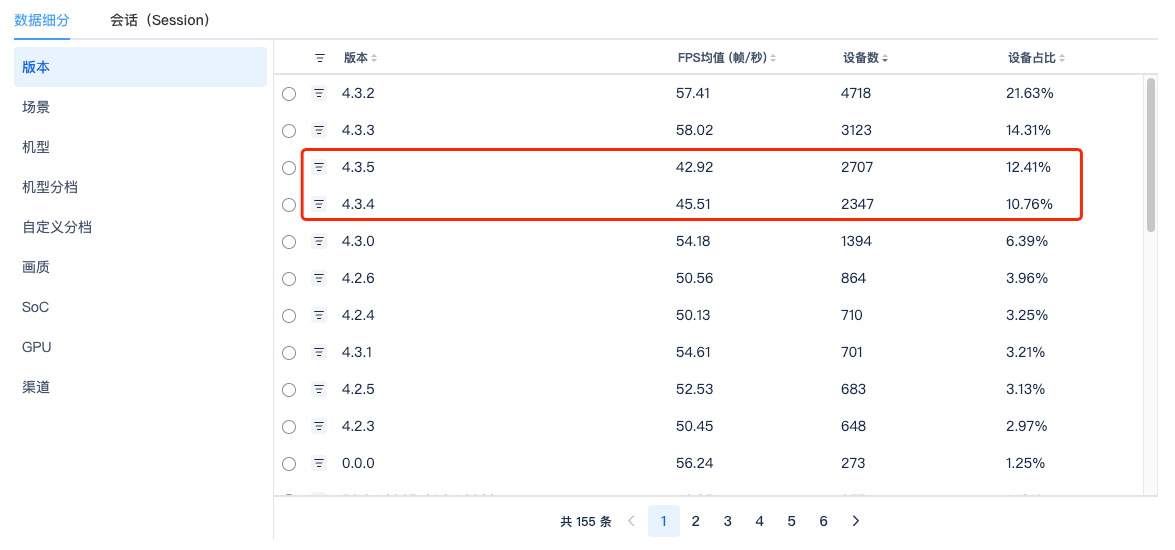Open the 机型分档 sidebar category
The height and width of the screenshot is (550, 1175).
50,187
